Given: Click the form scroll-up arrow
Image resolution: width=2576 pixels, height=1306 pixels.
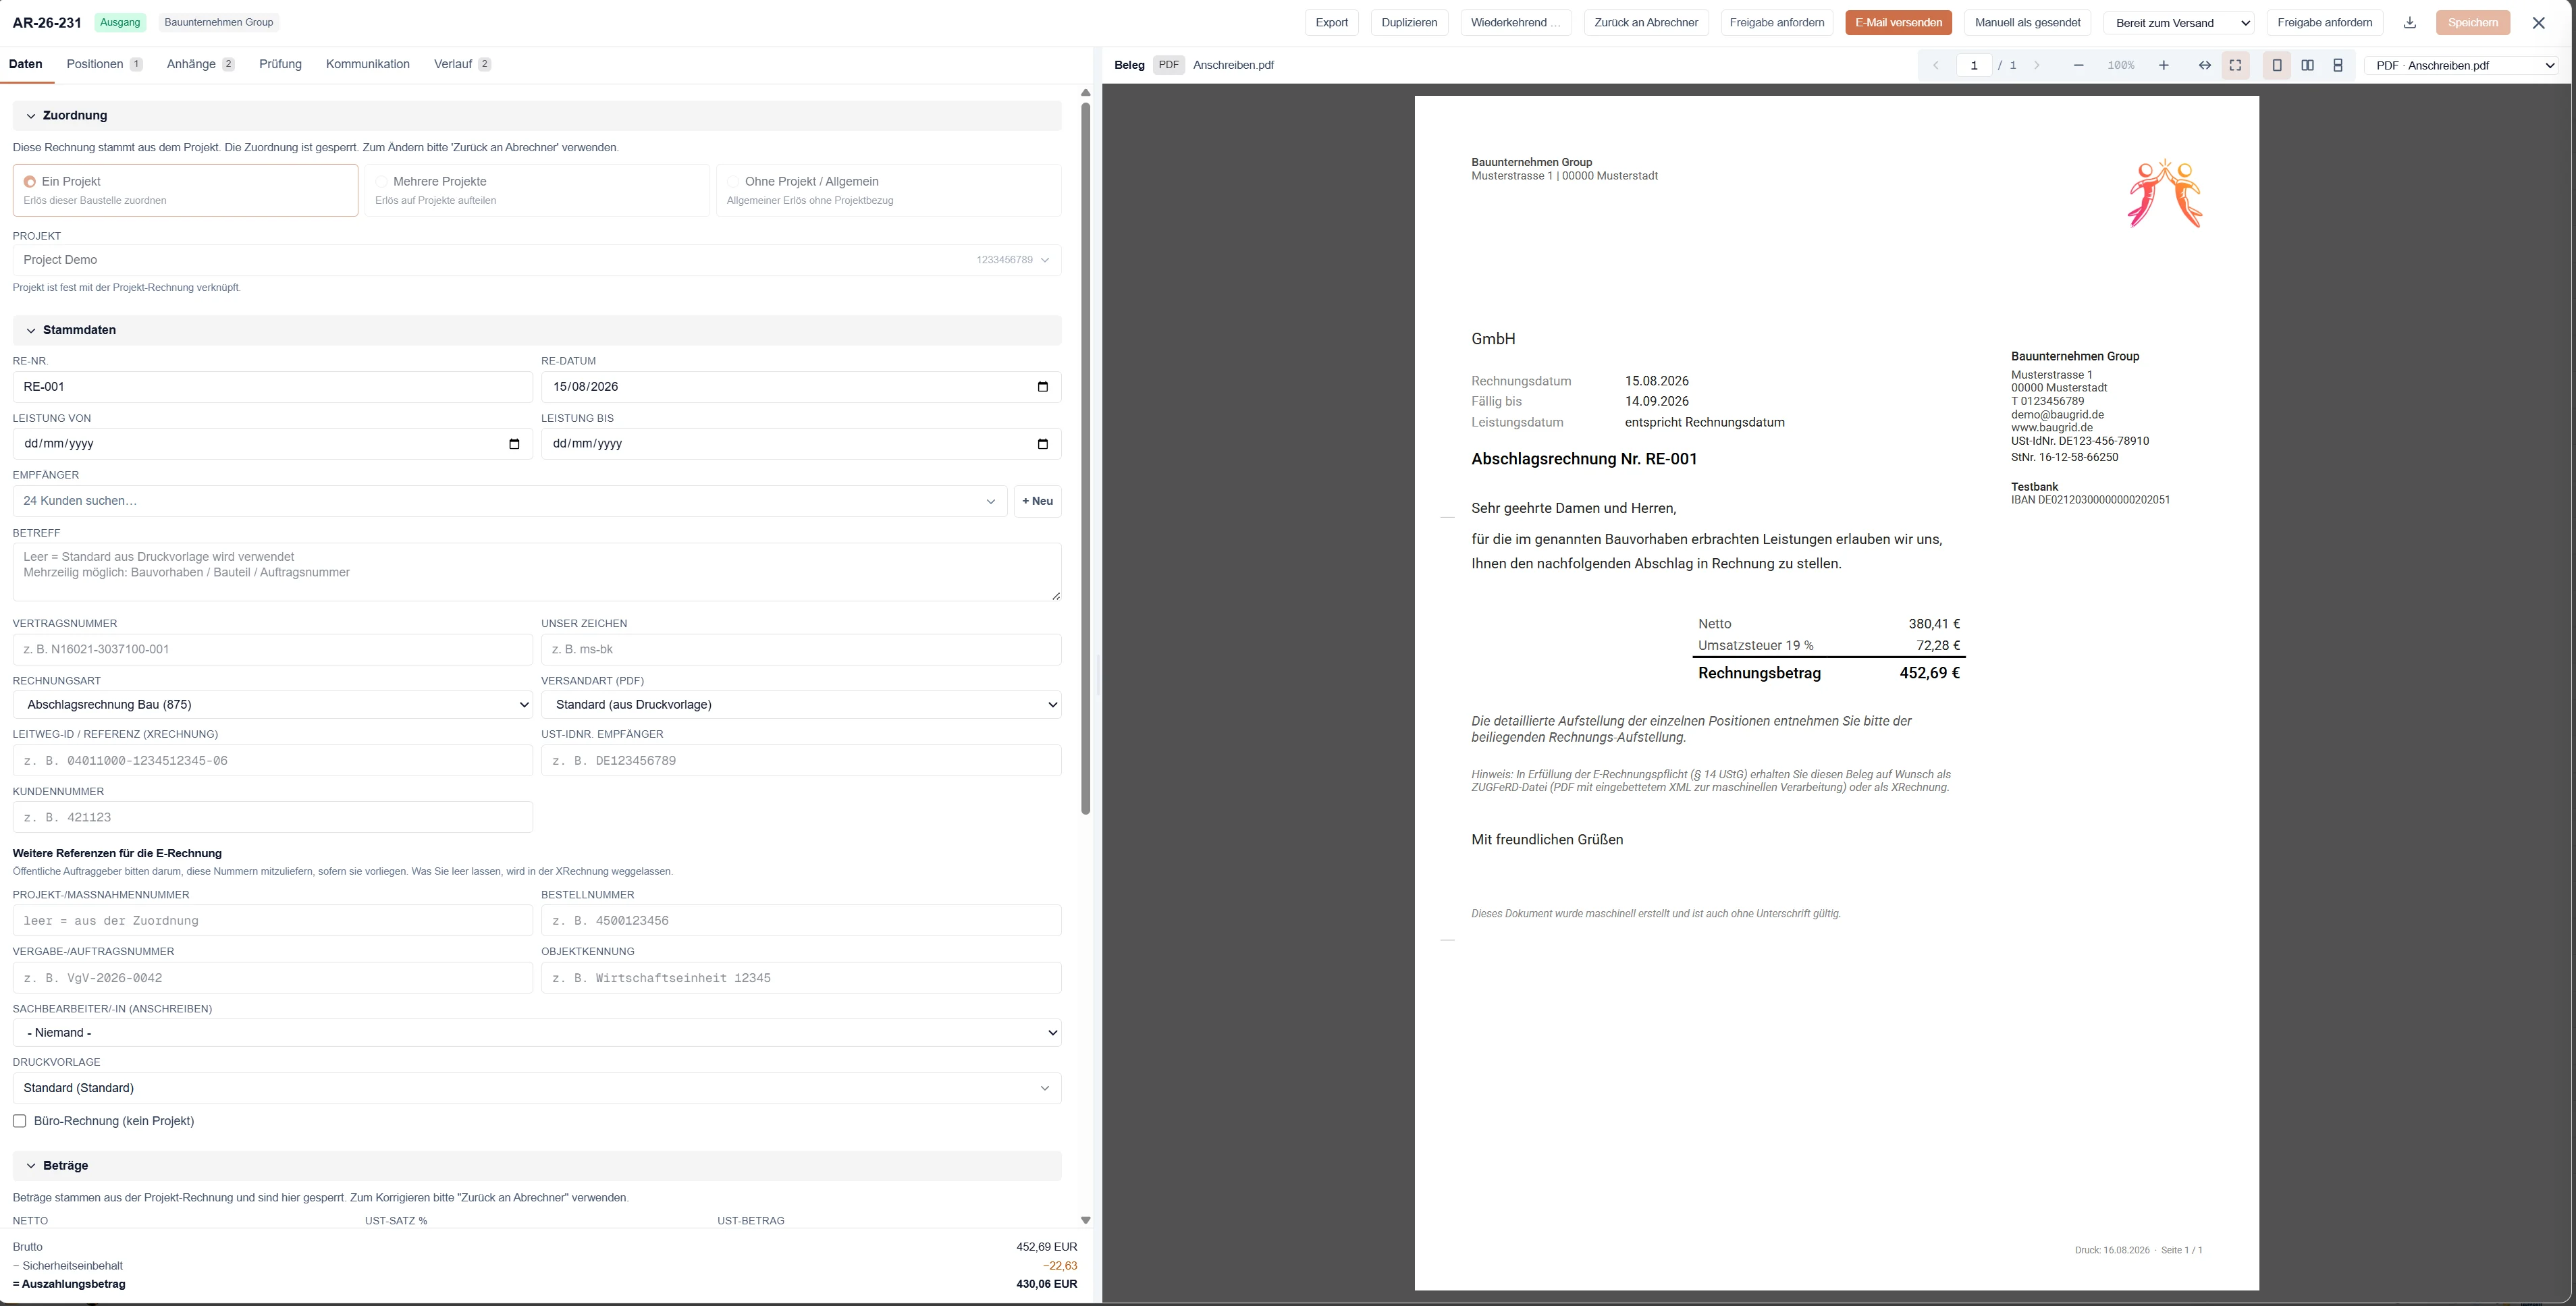Looking at the screenshot, I should (x=1086, y=93).
